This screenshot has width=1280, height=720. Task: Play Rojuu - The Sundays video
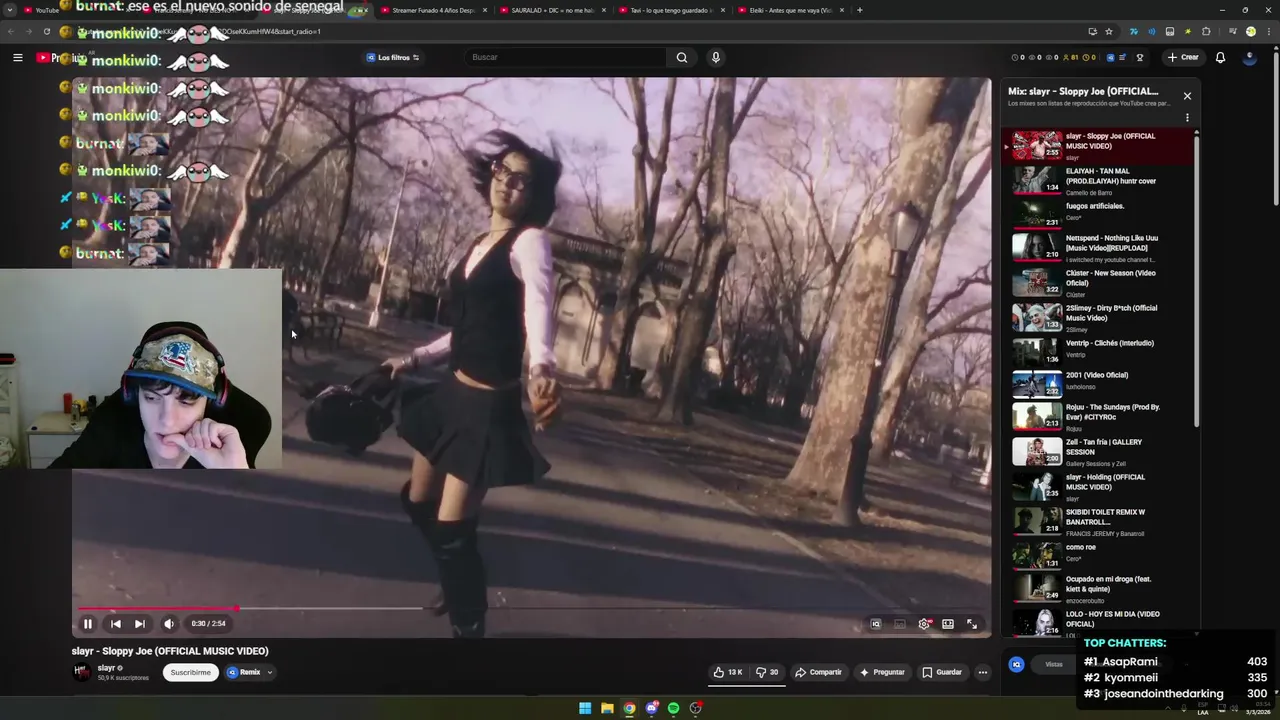click(x=1100, y=417)
